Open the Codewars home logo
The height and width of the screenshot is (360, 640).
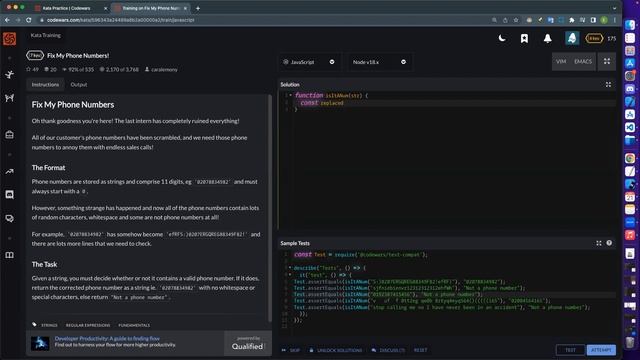(9, 39)
